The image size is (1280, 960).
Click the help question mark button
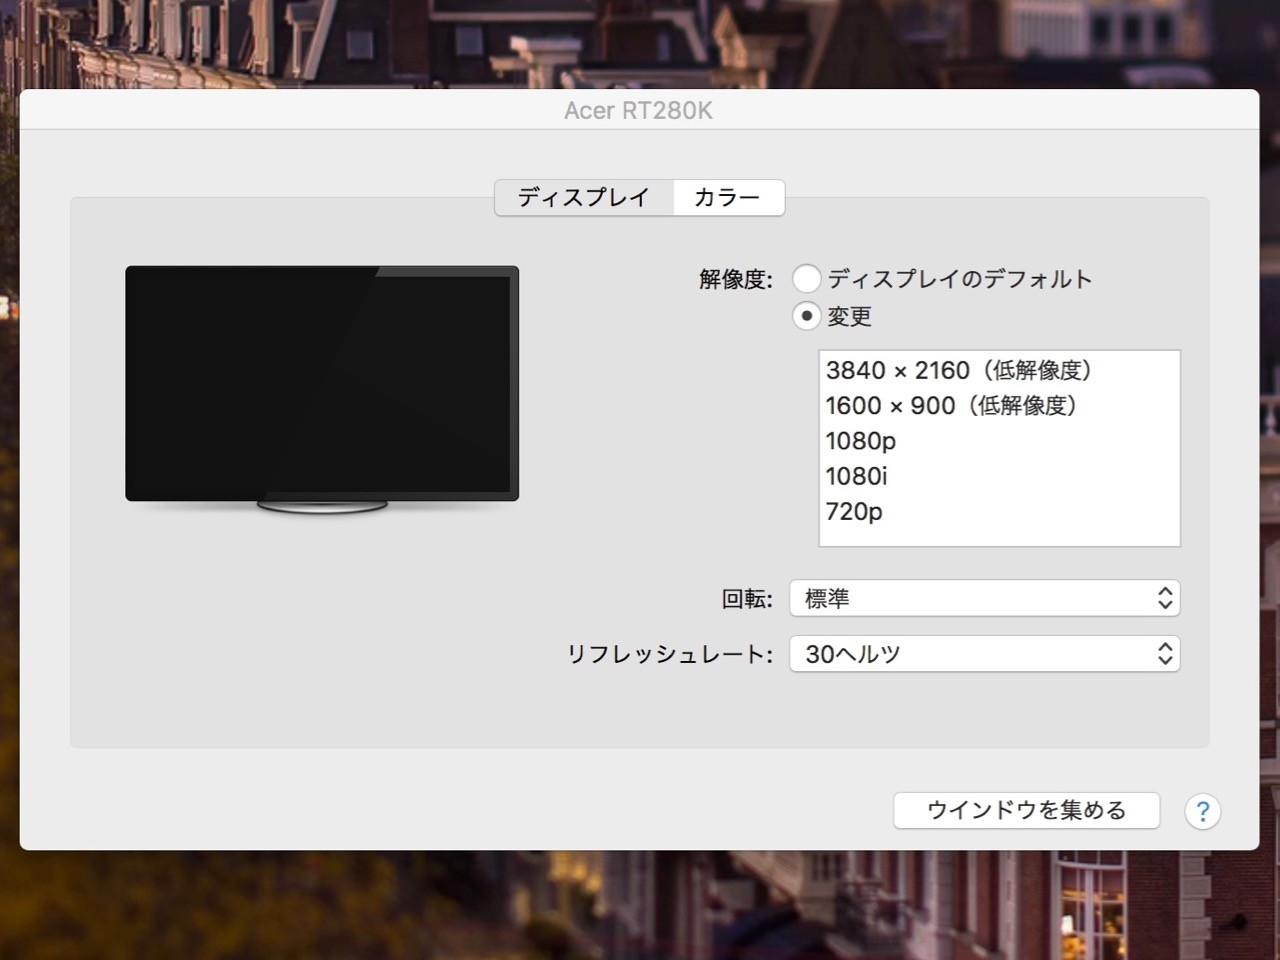coord(1202,811)
